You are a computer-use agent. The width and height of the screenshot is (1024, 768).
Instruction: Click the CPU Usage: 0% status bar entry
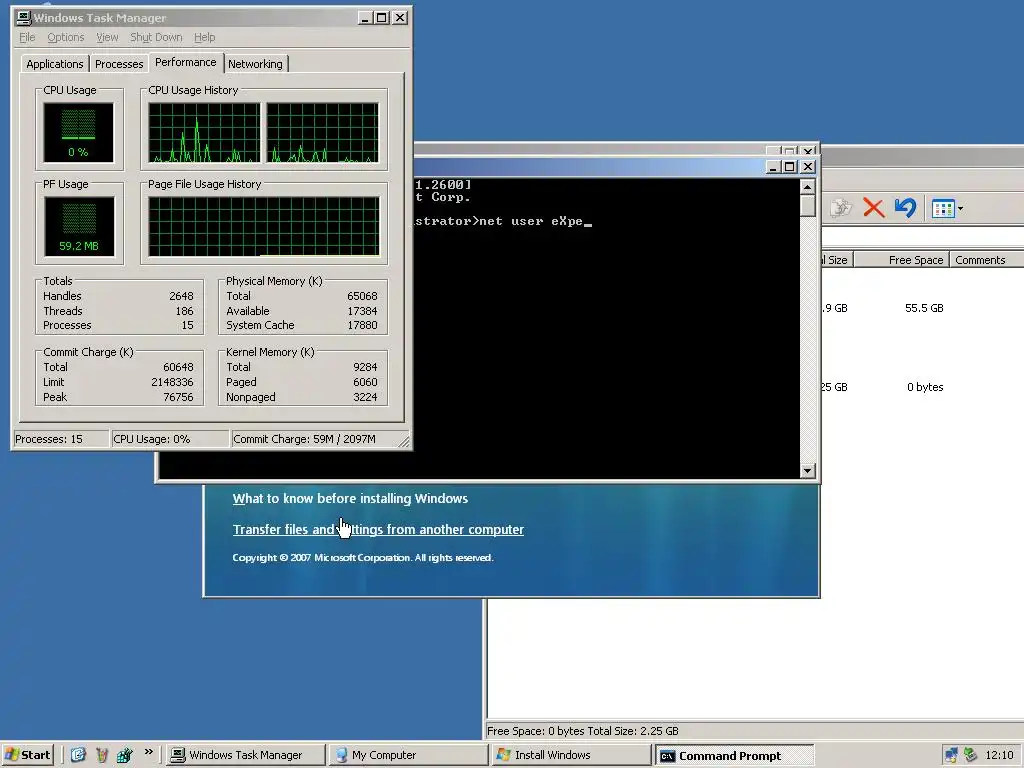coord(170,439)
